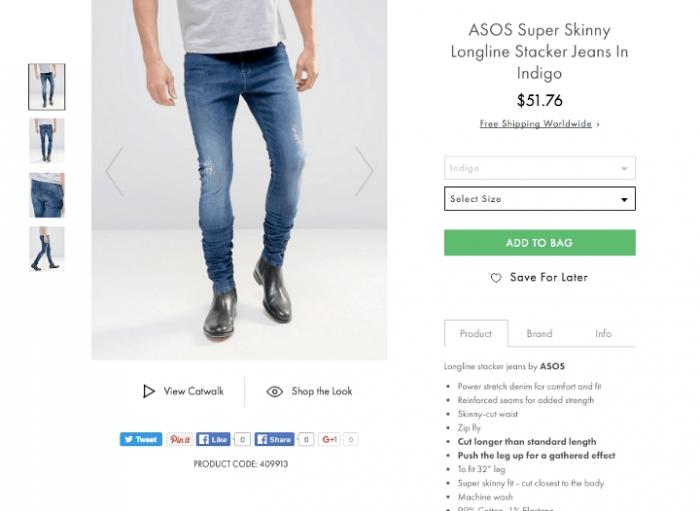Select the Product tab
This screenshot has height=511, width=700.
coord(475,334)
